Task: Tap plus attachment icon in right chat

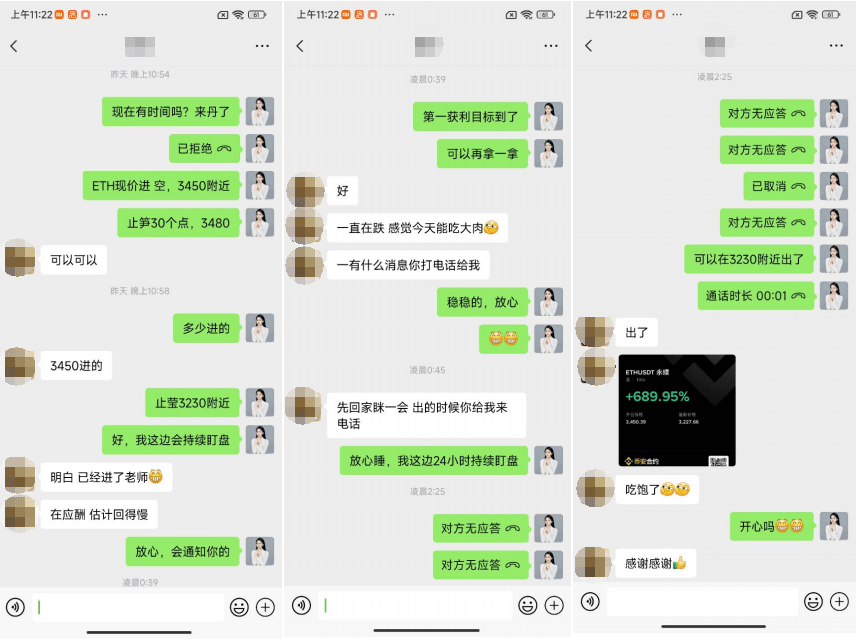Action: 839,602
